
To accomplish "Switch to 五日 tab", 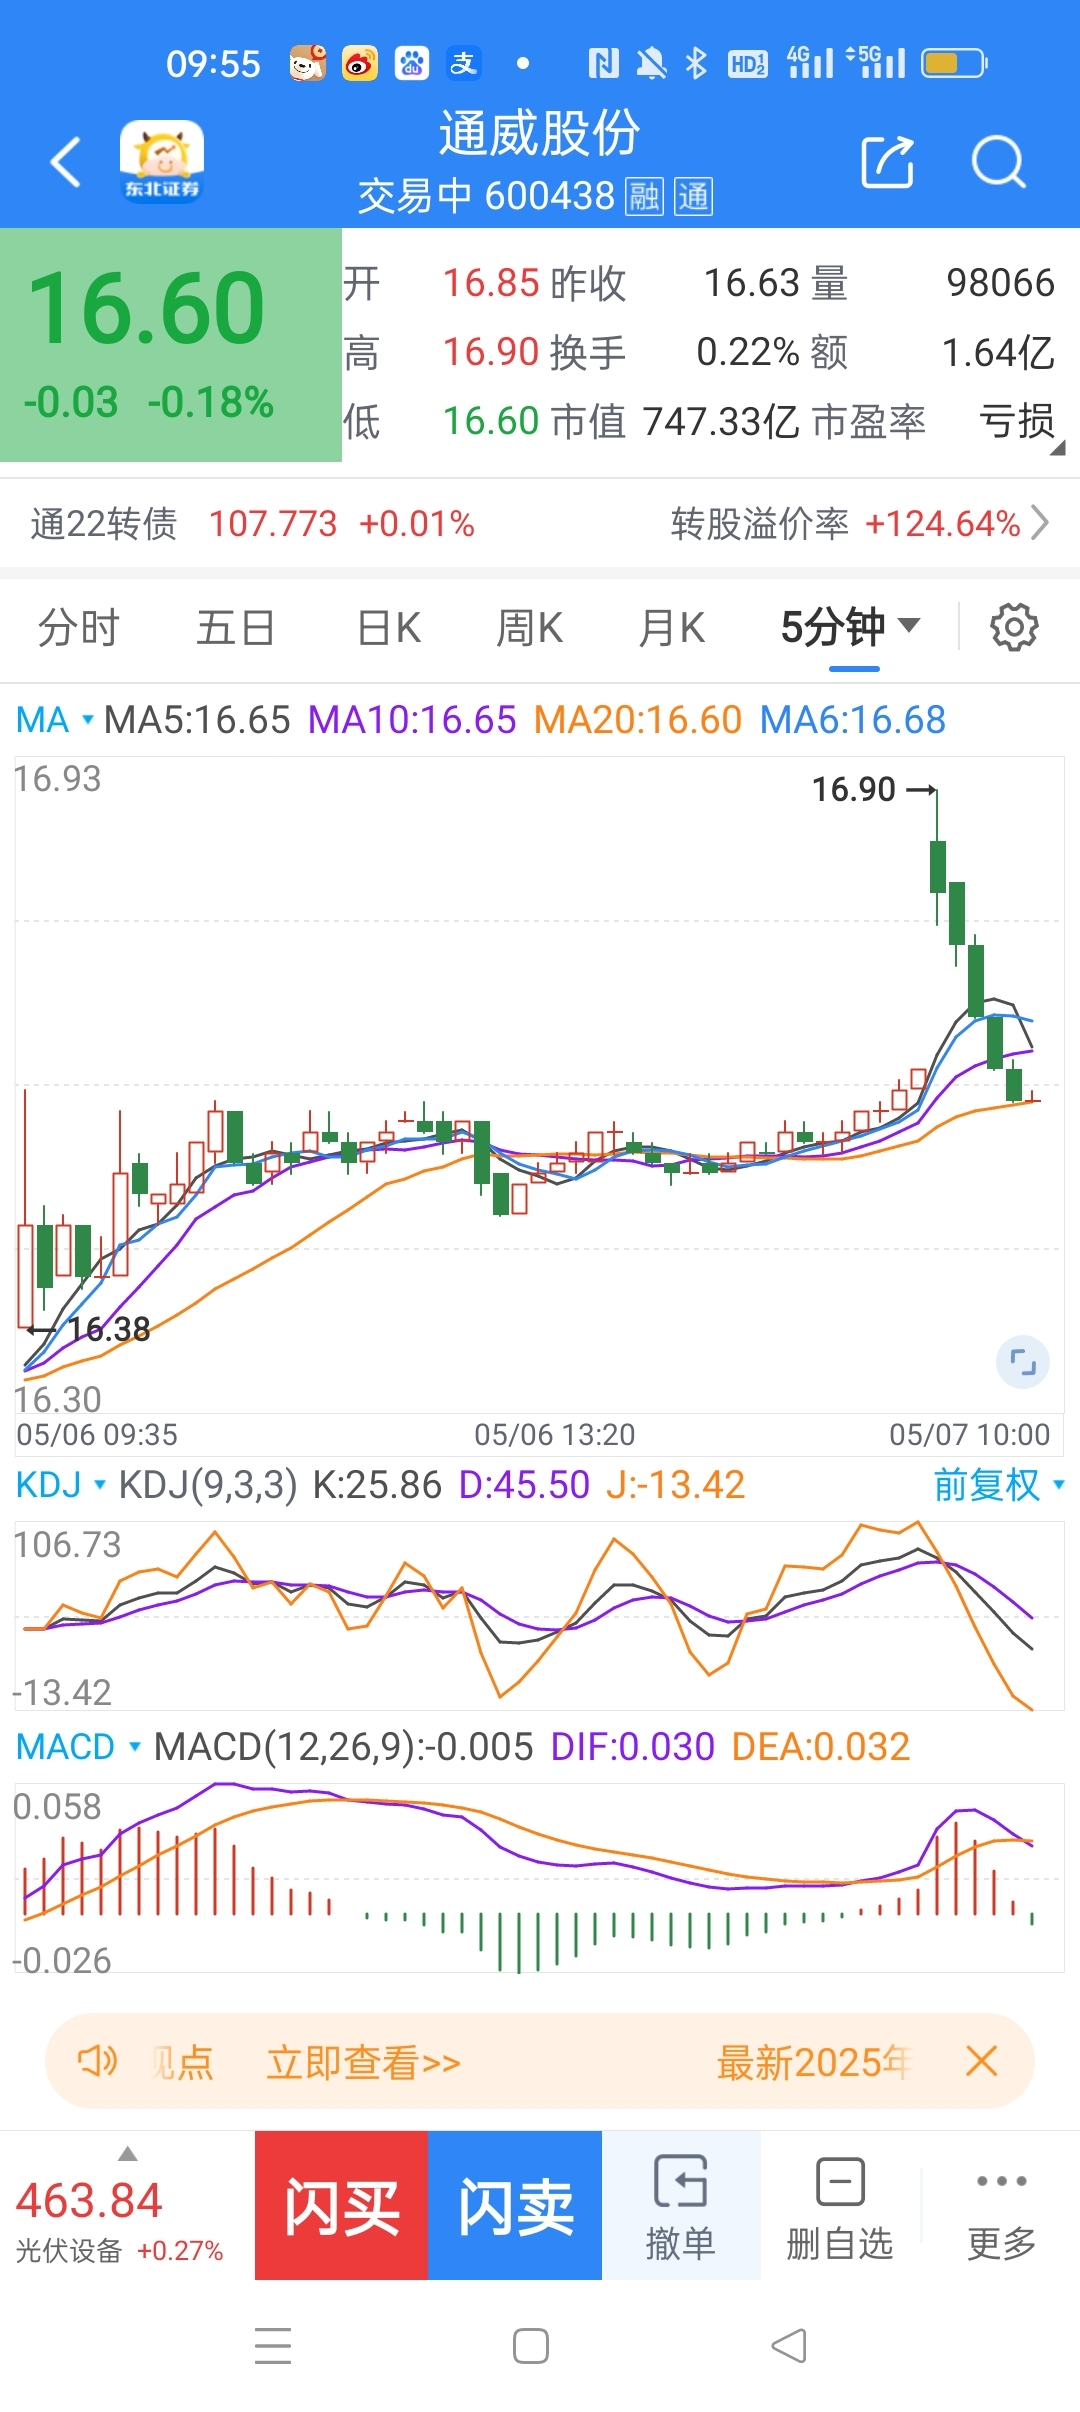I will [235, 628].
